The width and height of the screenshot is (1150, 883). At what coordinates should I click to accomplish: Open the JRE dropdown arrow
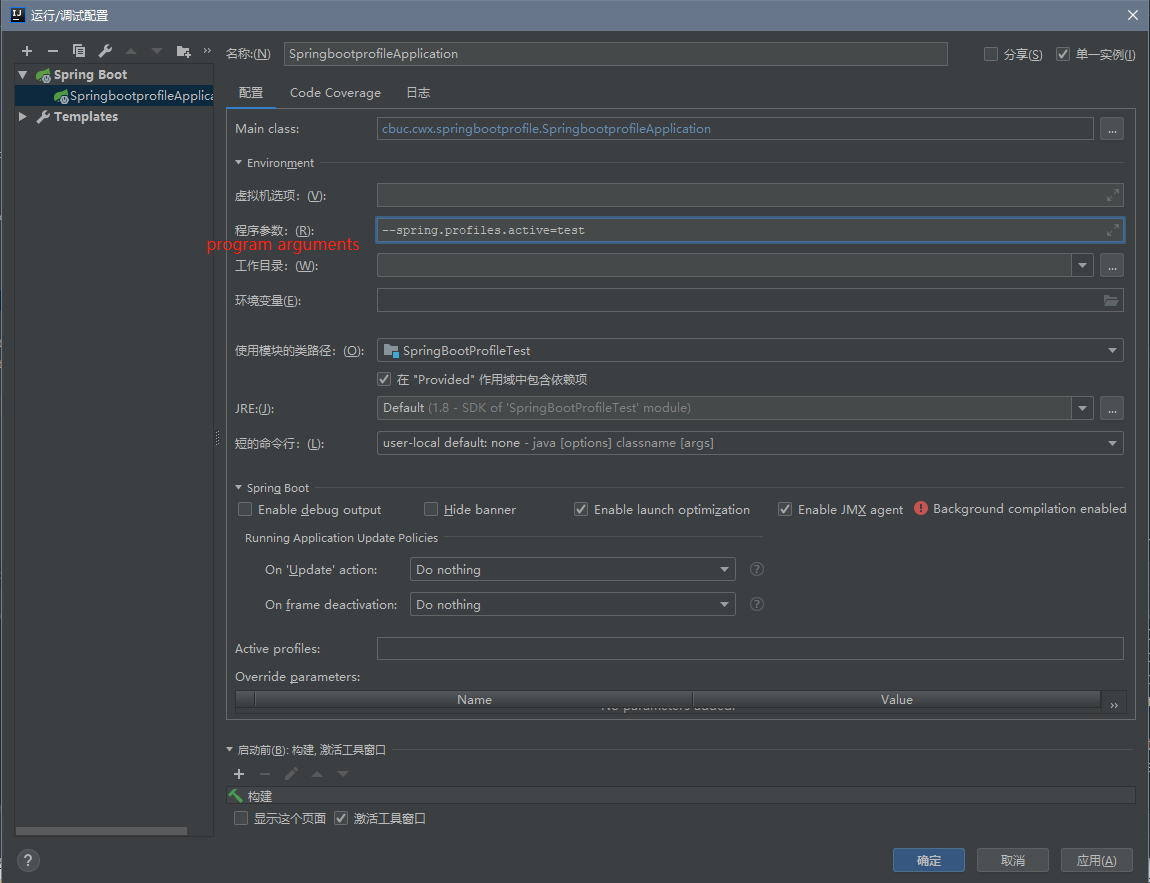[1083, 408]
